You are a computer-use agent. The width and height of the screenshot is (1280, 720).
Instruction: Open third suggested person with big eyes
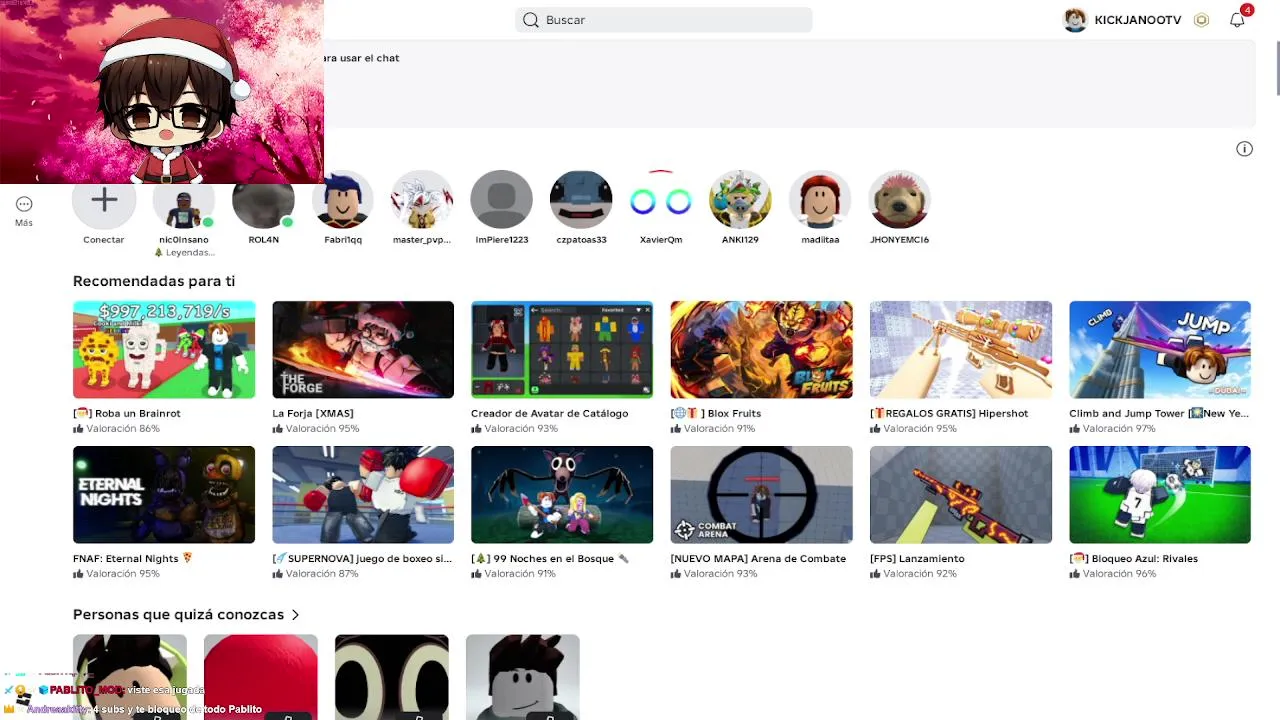[x=392, y=677]
